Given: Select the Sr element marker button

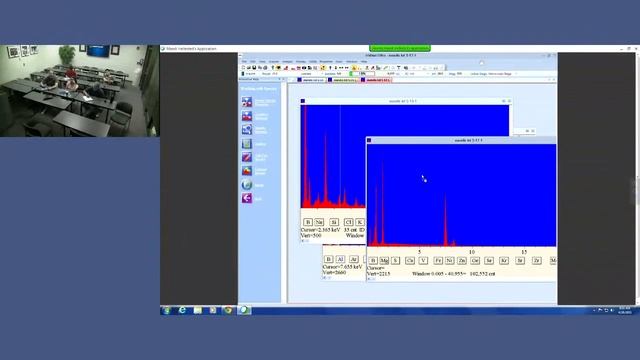Looking at the screenshot, I should (520, 260).
